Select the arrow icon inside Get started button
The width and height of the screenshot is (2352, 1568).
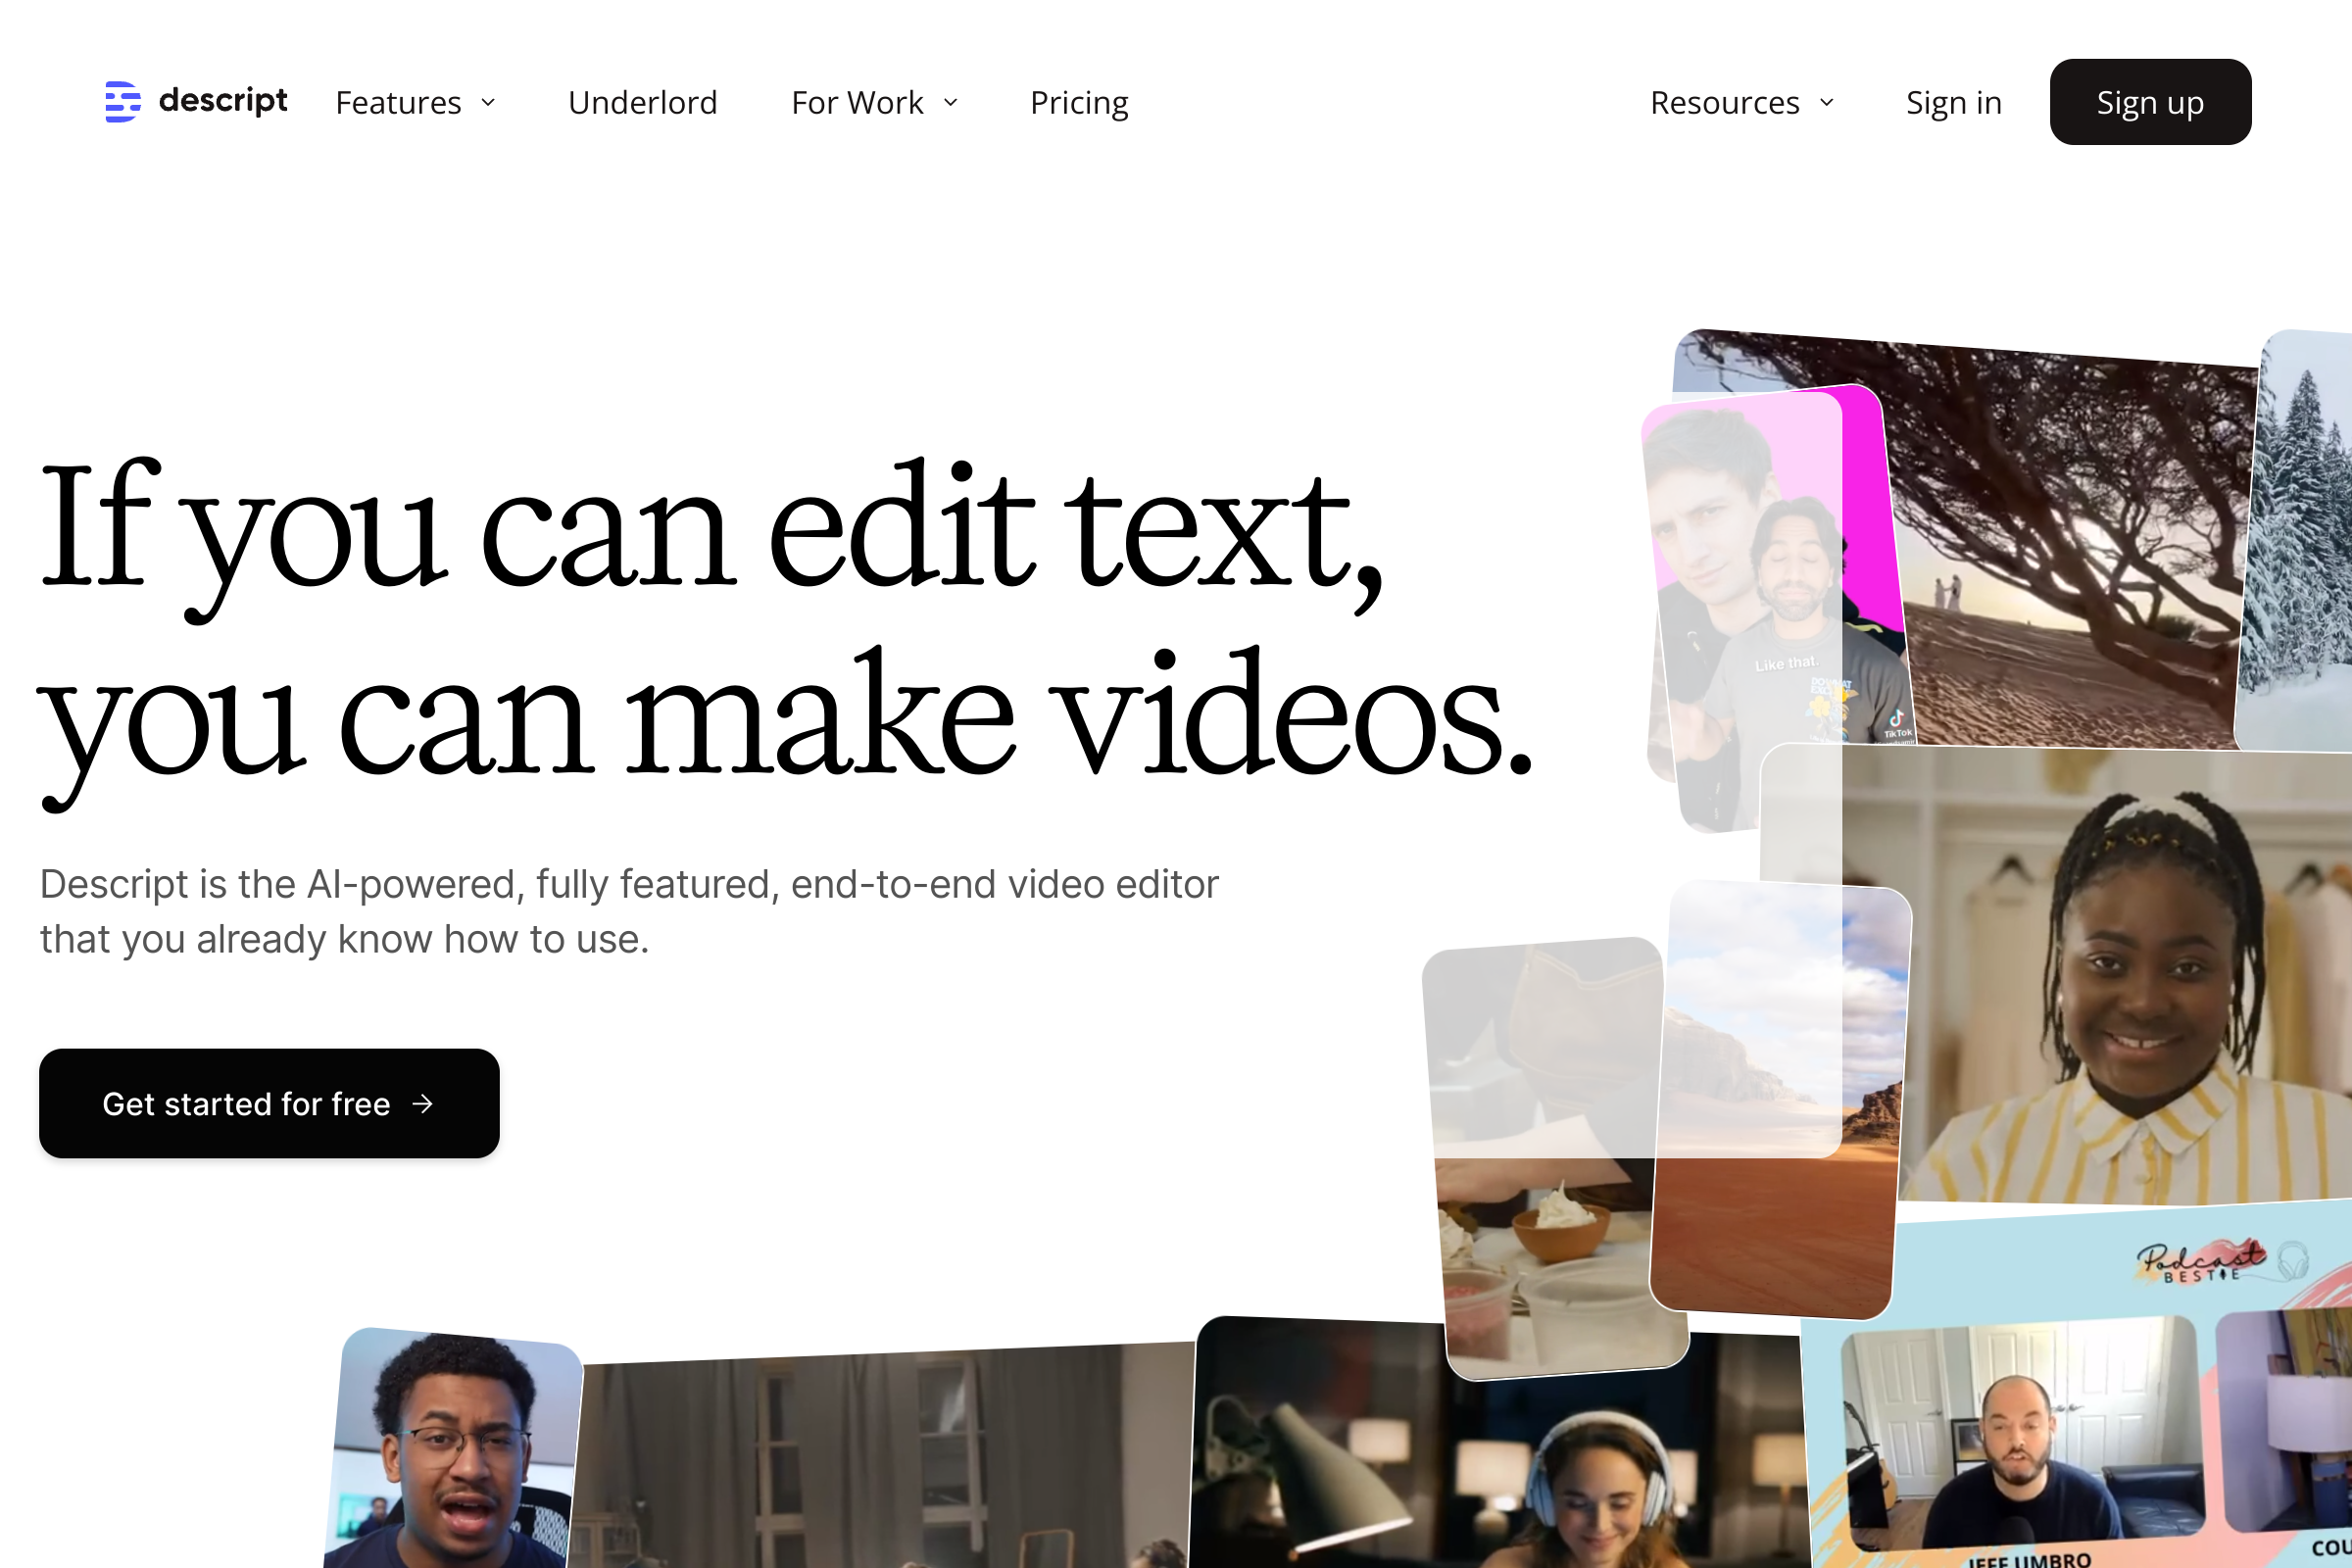tap(424, 1104)
